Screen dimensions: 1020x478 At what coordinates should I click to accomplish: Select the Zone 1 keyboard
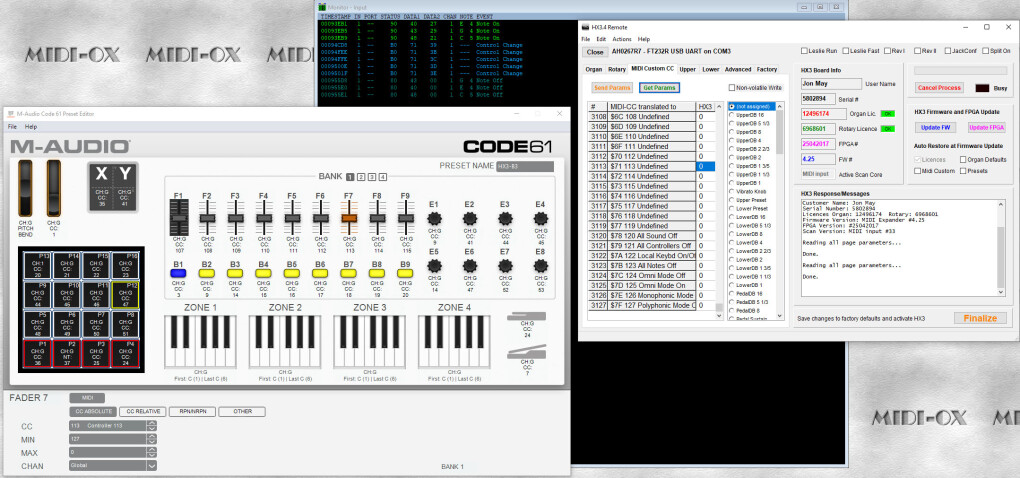coord(200,342)
